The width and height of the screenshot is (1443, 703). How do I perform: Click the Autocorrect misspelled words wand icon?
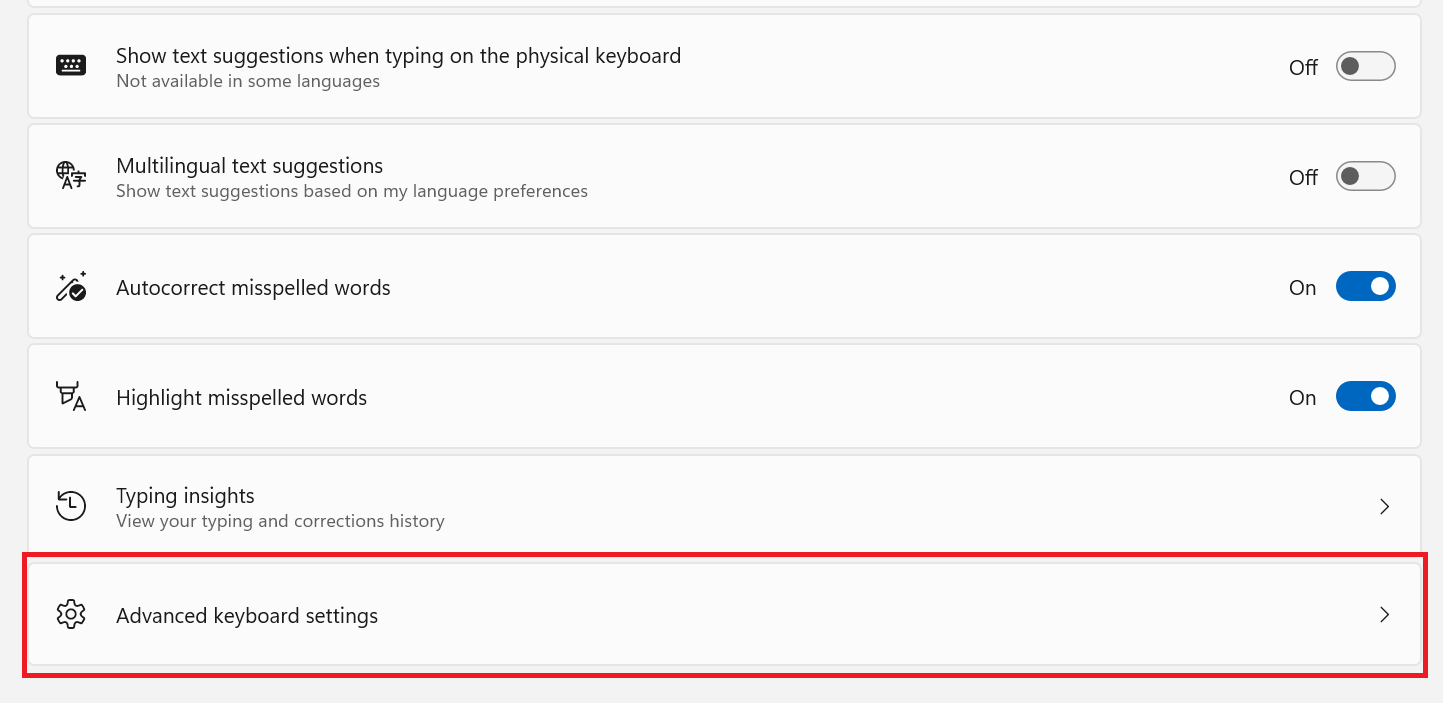[71, 287]
